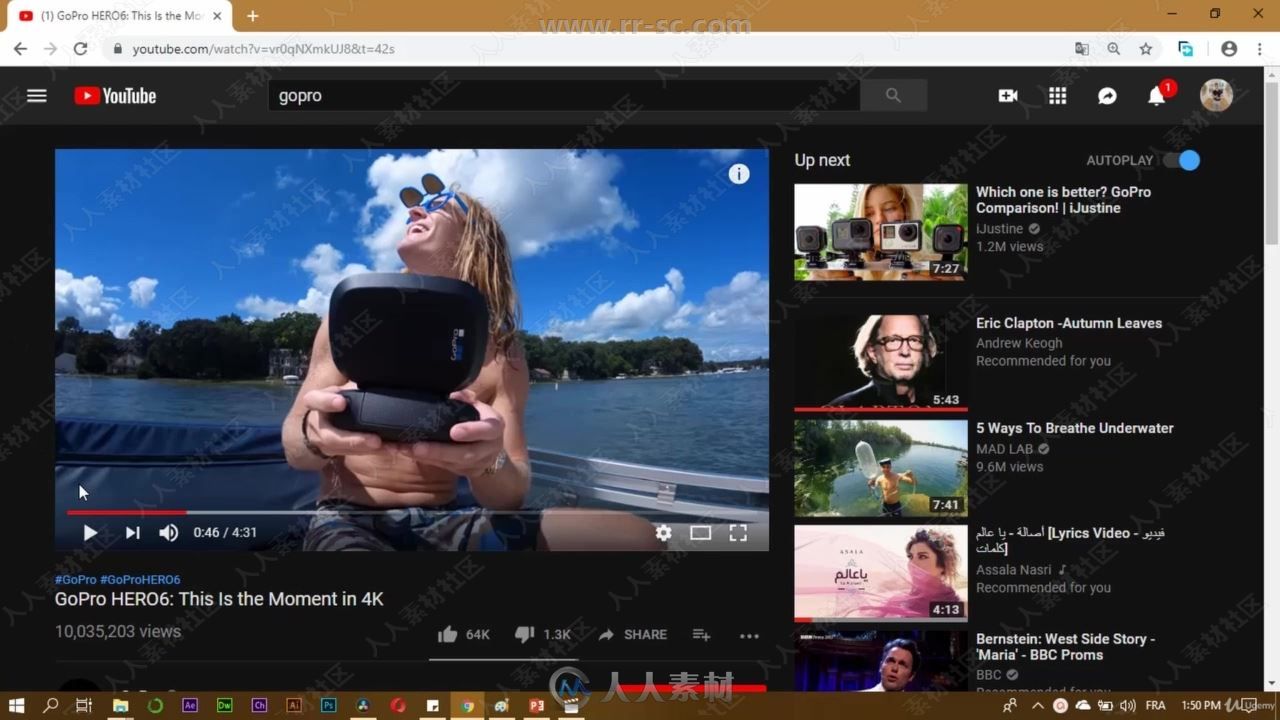
Task: Click the Up next heading
Action: (822, 160)
